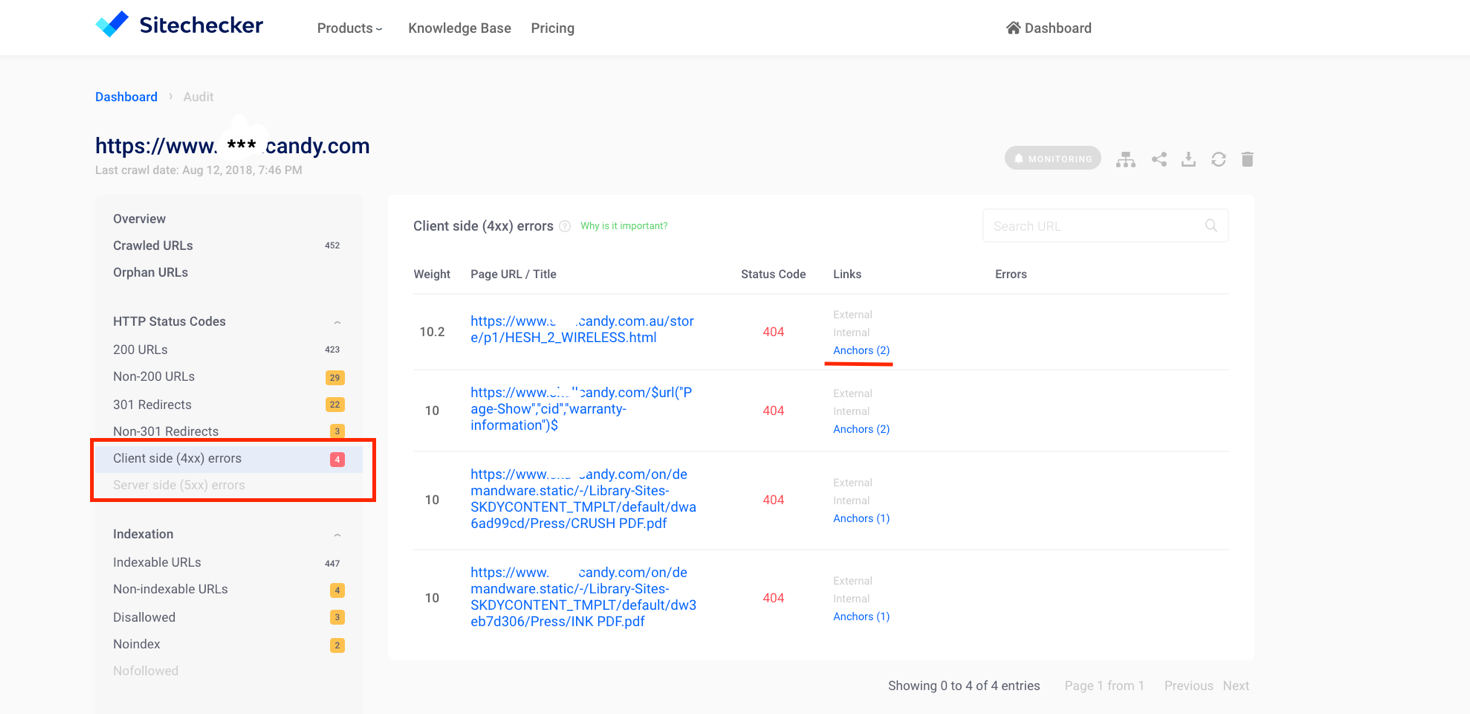Select Overview in the sidebar
Viewport: 1470px width, 714px height.
click(x=139, y=219)
